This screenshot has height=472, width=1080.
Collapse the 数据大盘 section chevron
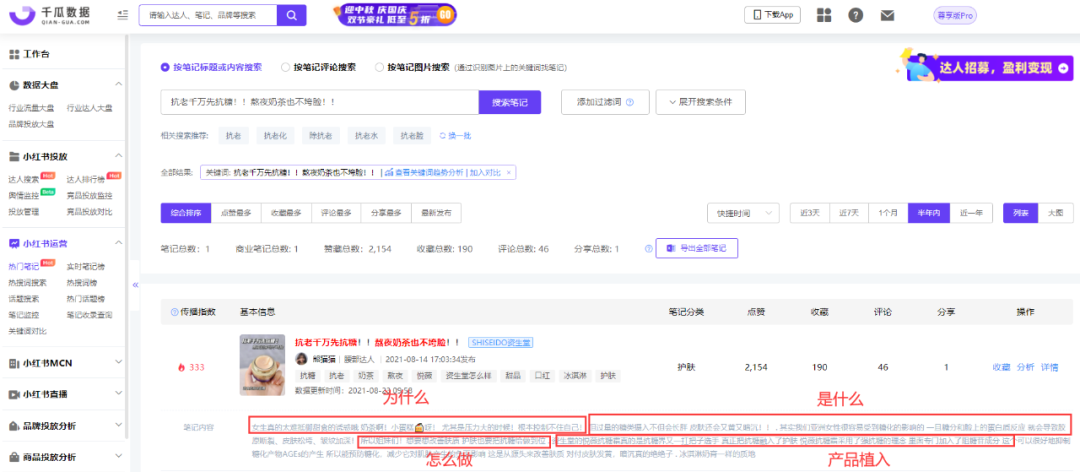[x=118, y=85]
